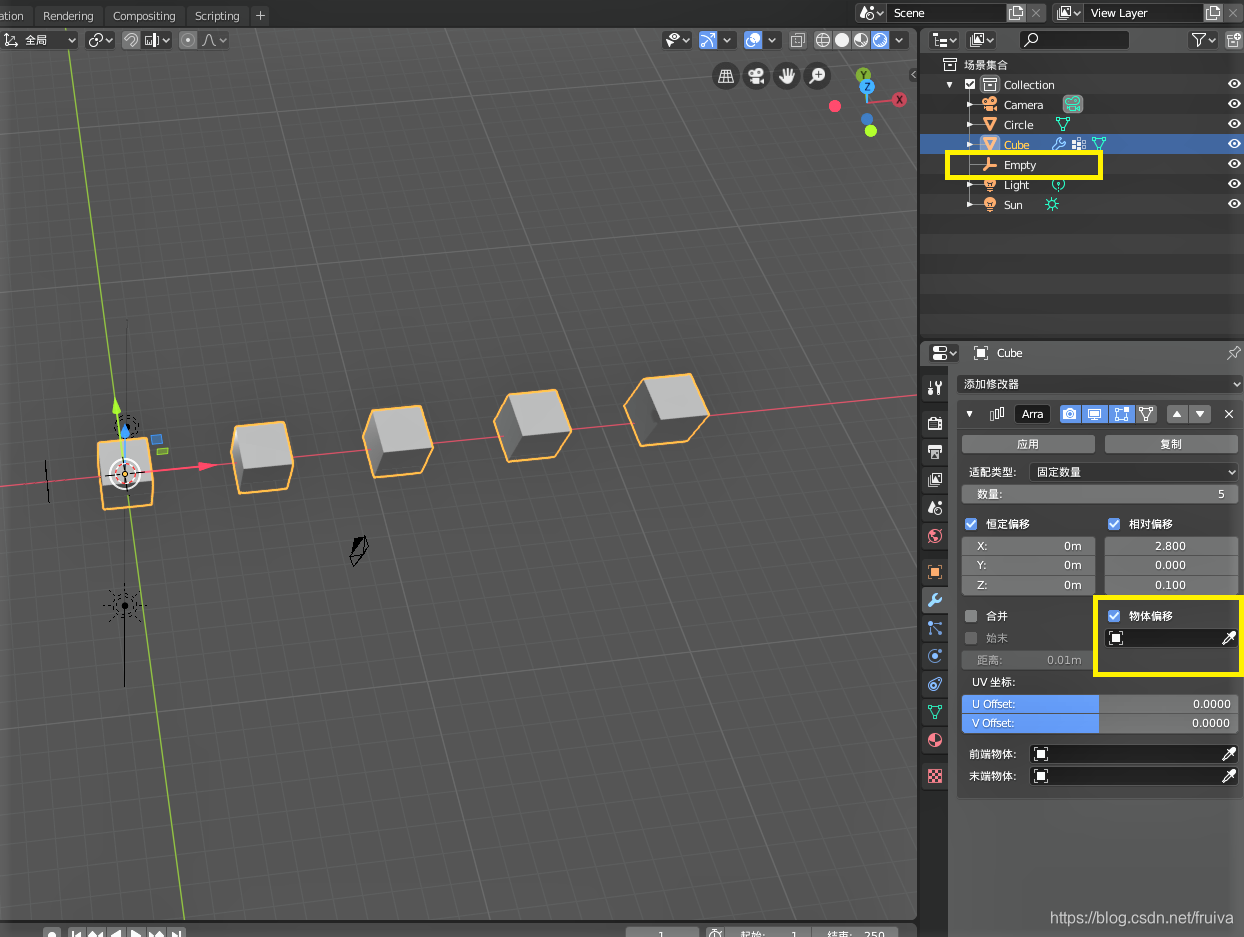Open the Object Data mesh tab
Screen dimensions: 1244x937
[x=935, y=712]
